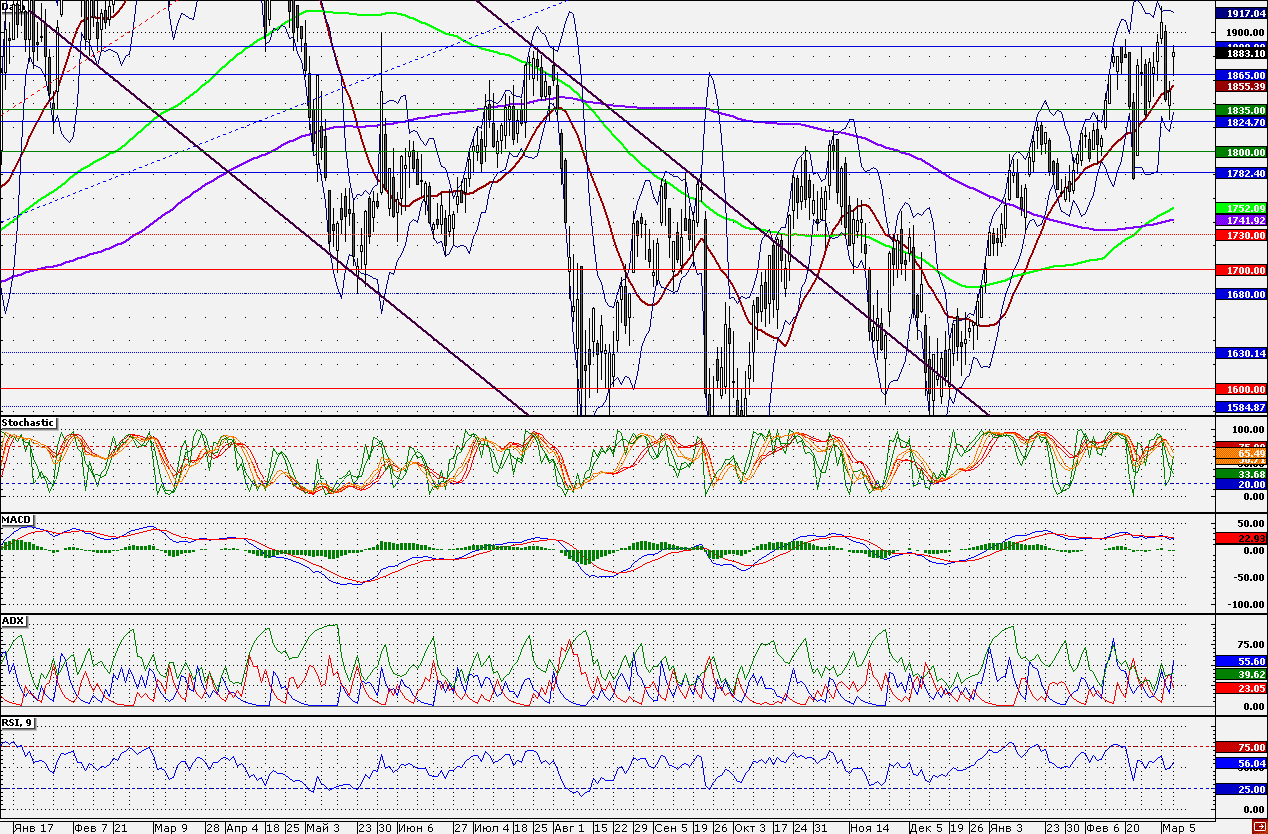The height and width of the screenshot is (834, 1268).
Task: Select the Авг 1 date marker
Action: click(x=567, y=828)
